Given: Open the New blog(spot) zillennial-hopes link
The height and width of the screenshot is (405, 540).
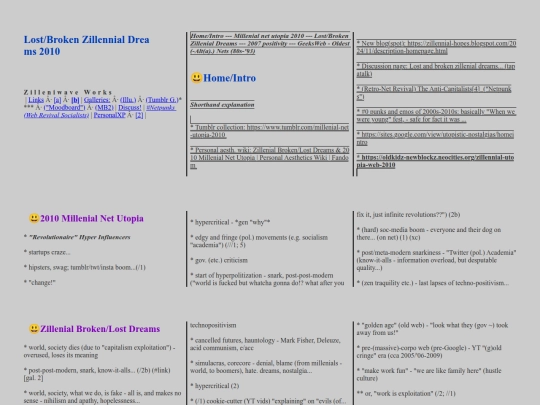Looking at the screenshot, I should tap(436, 47).
